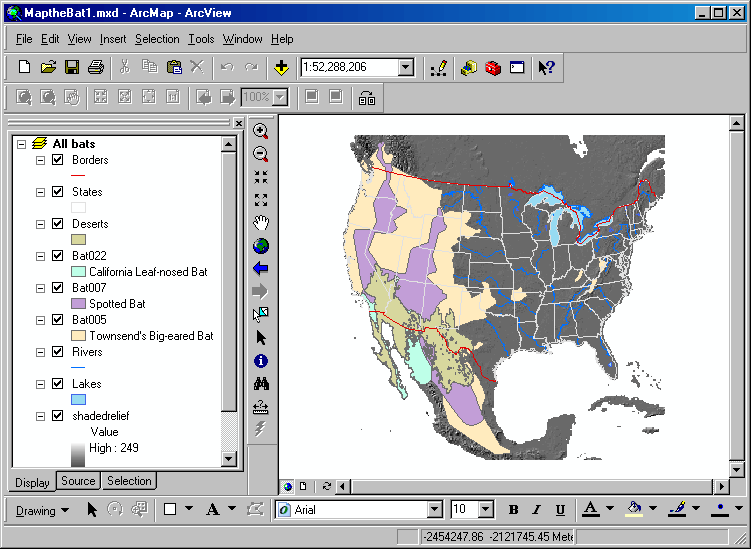Collapse the shadedrelief layer legend

click(40, 416)
